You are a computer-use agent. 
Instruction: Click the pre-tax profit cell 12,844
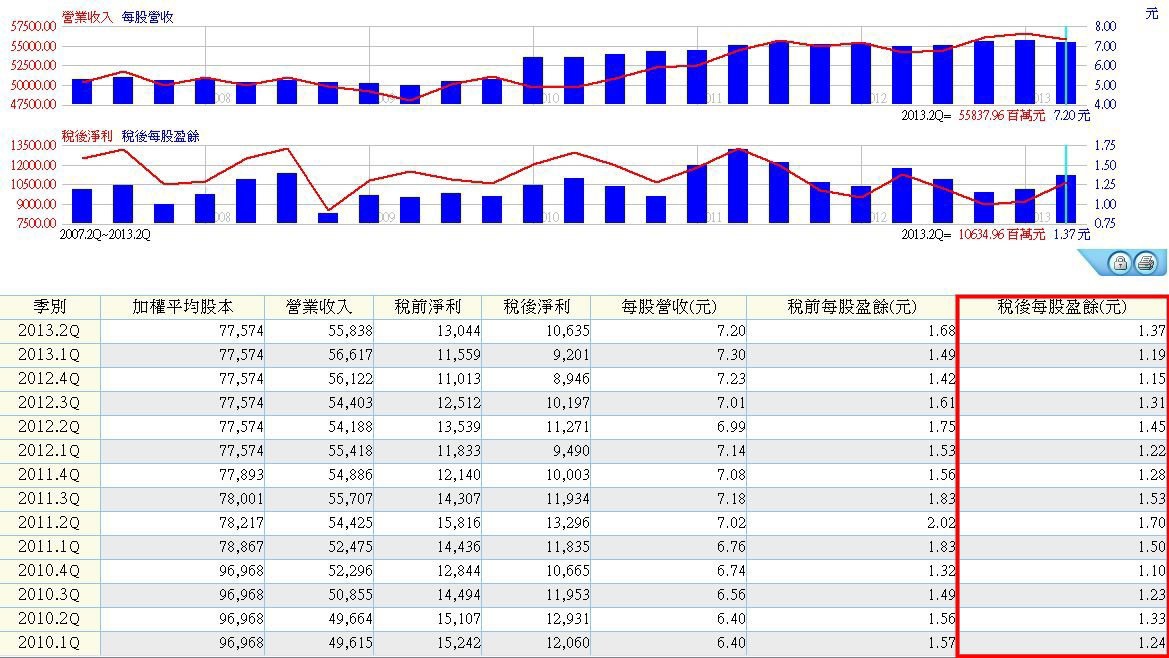(x=428, y=570)
